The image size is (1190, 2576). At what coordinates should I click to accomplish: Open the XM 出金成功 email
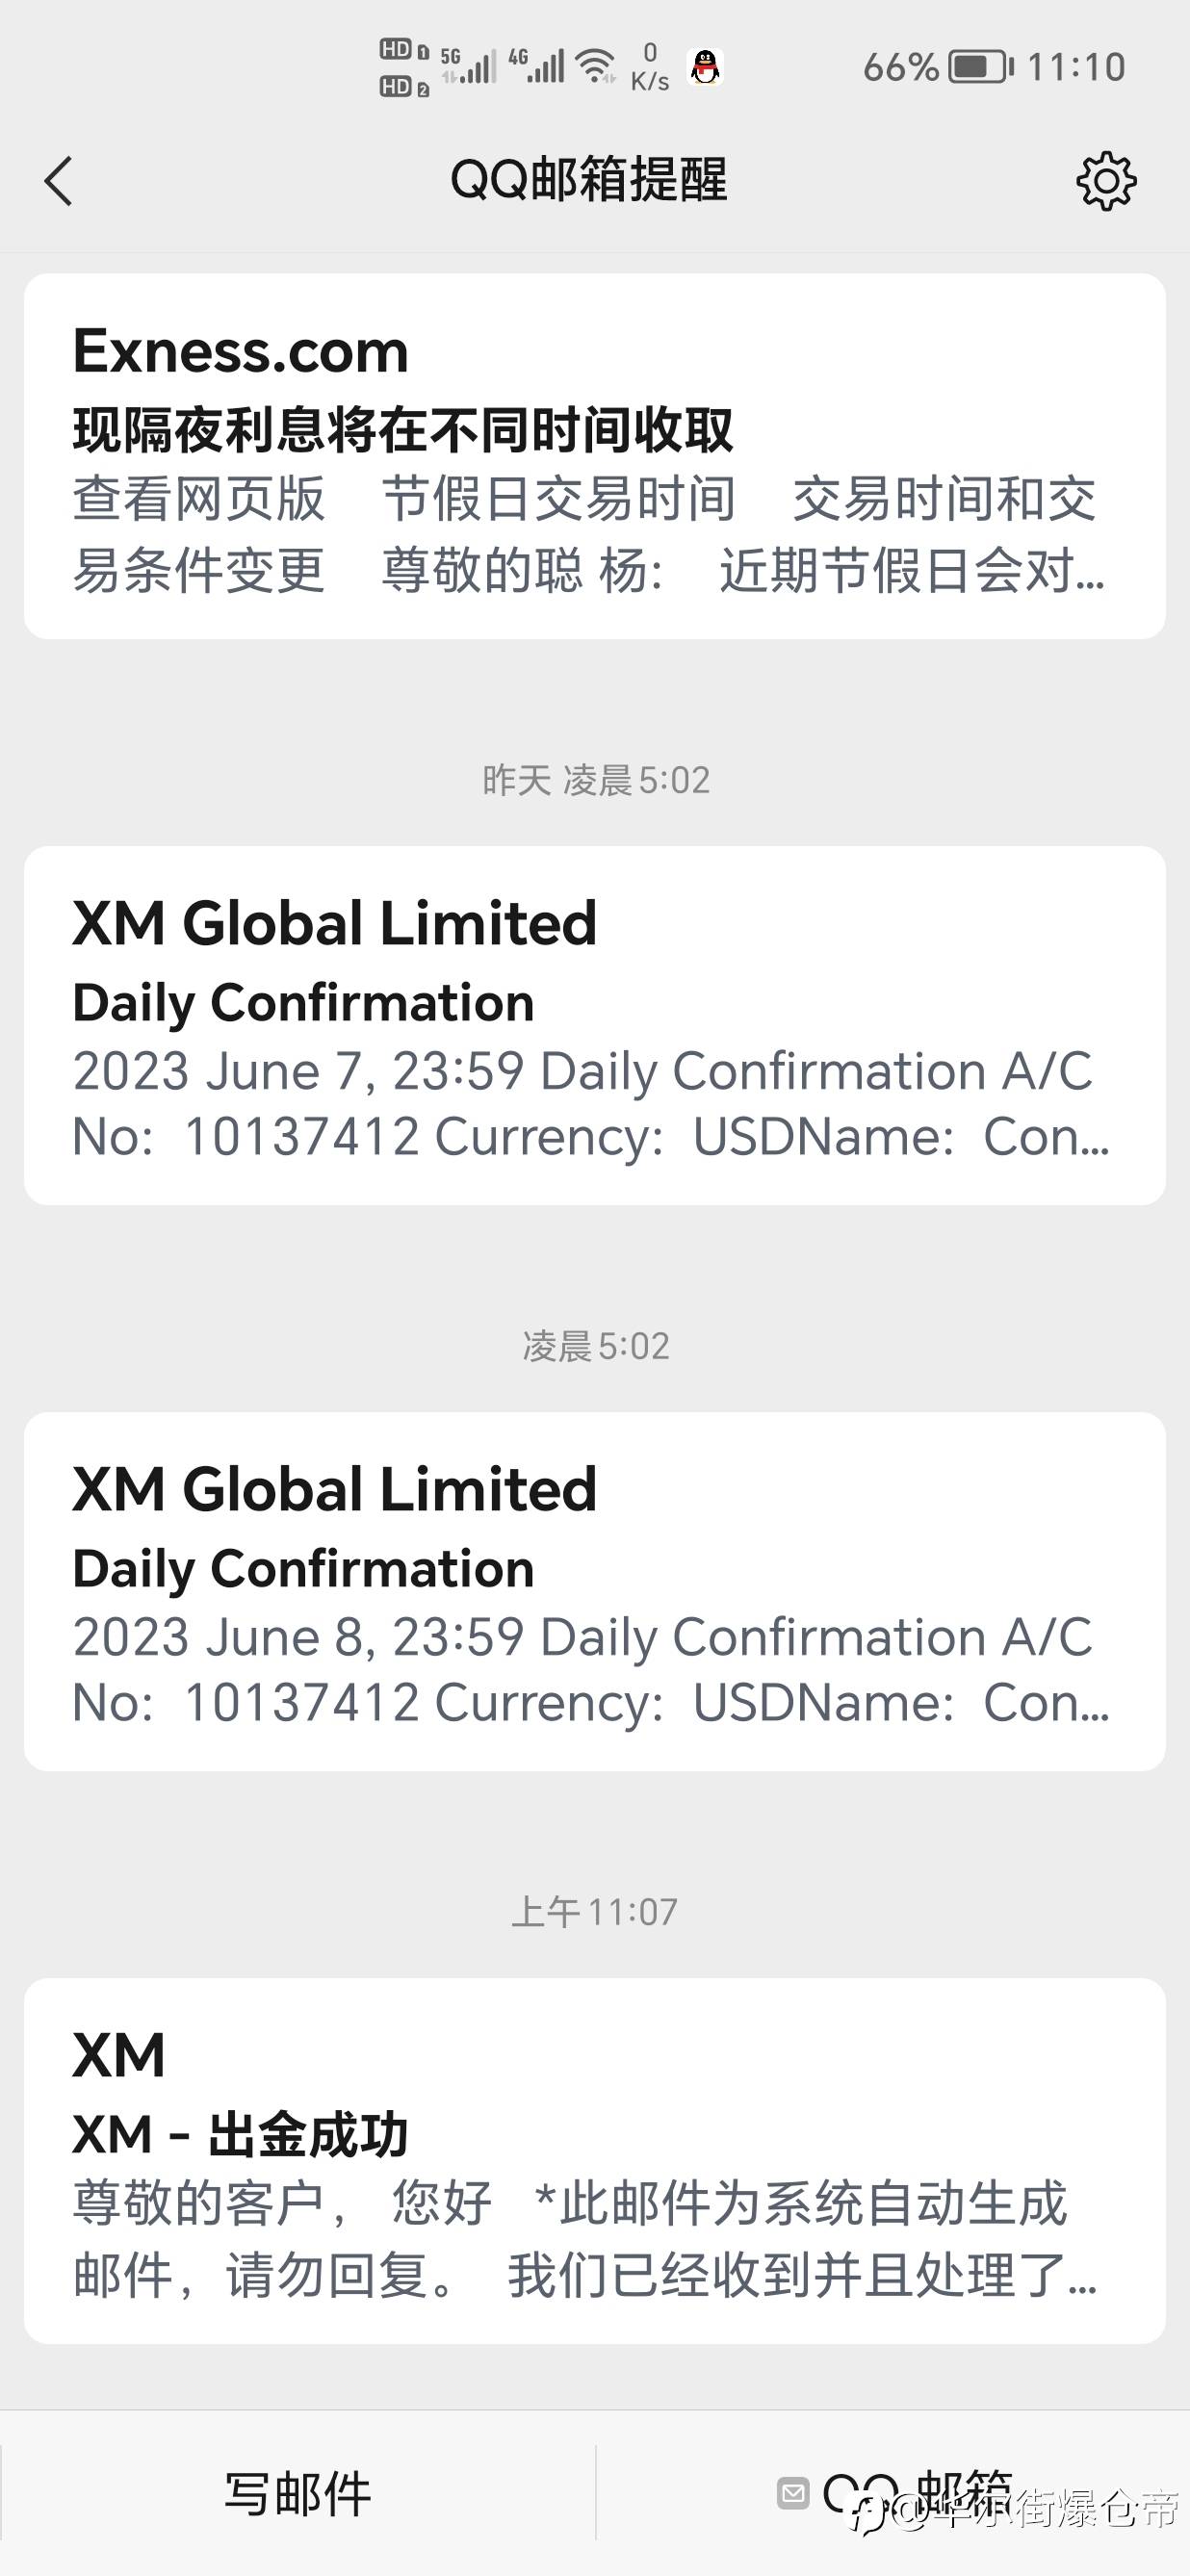point(594,2160)
